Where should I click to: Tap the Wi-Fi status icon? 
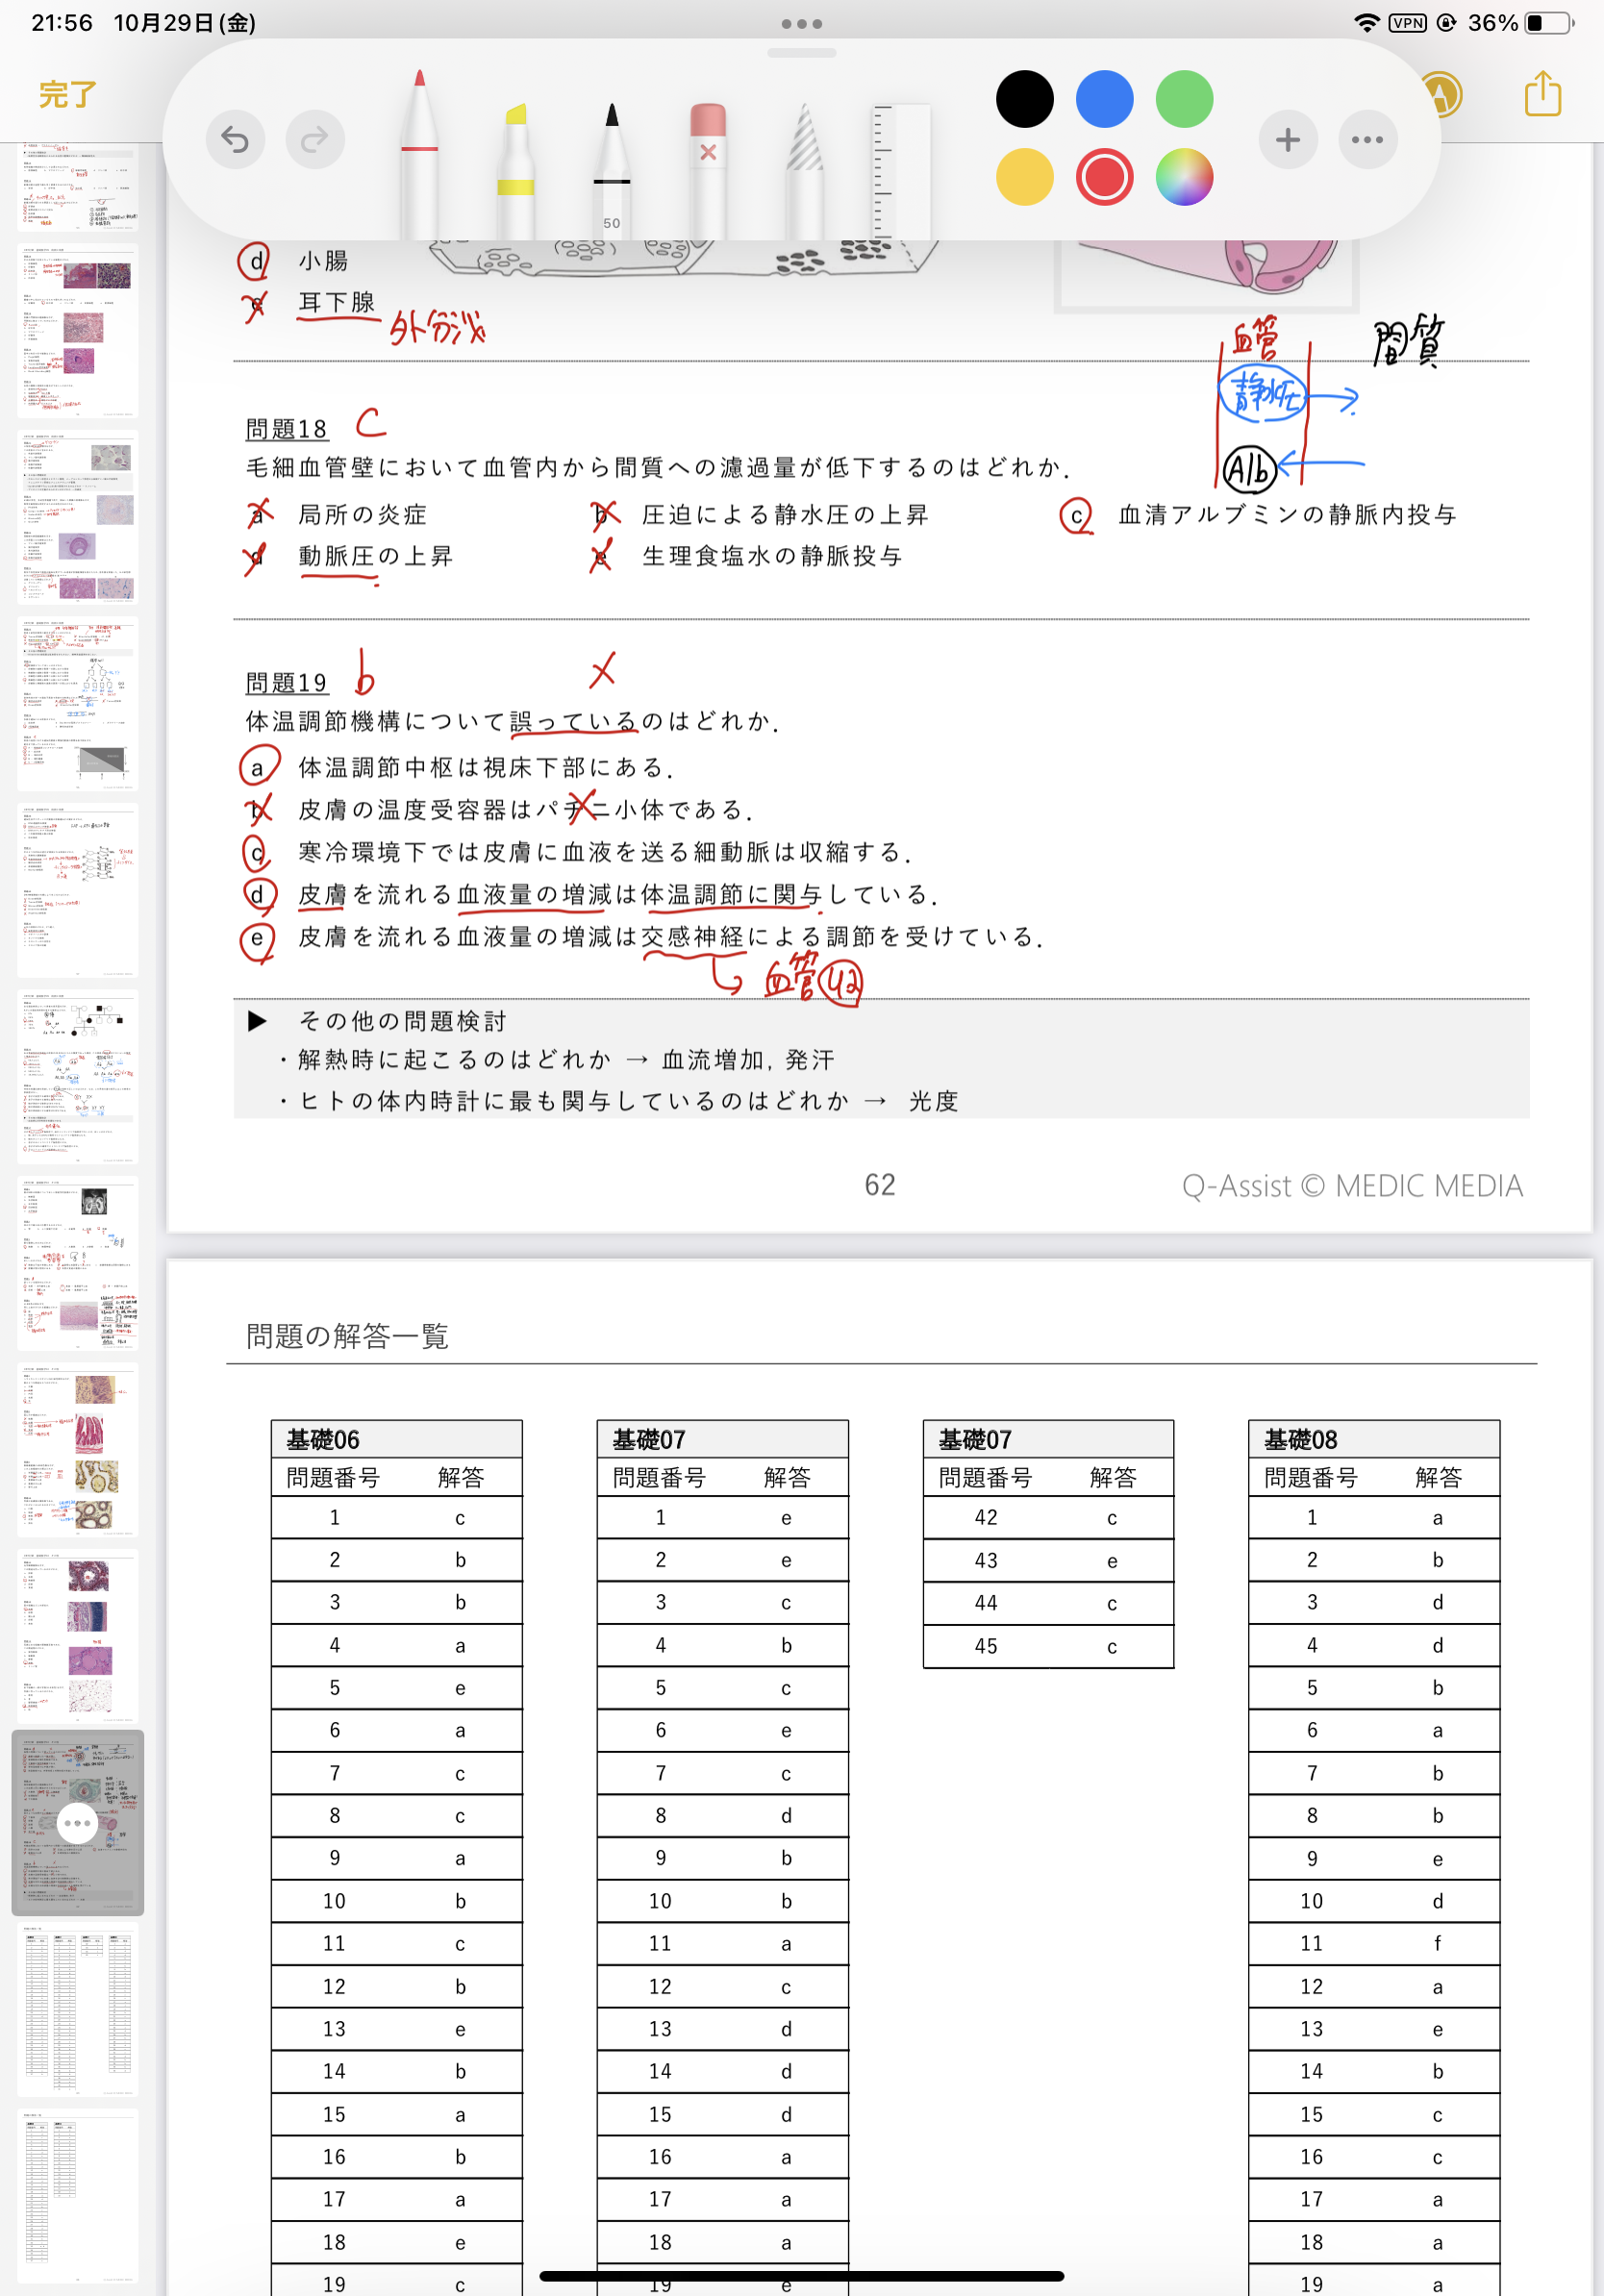coord(1366,22)
